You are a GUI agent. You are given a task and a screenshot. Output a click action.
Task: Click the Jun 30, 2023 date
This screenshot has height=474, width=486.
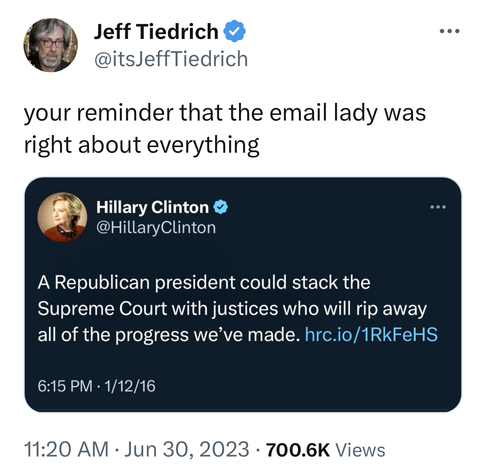(187, 449)
